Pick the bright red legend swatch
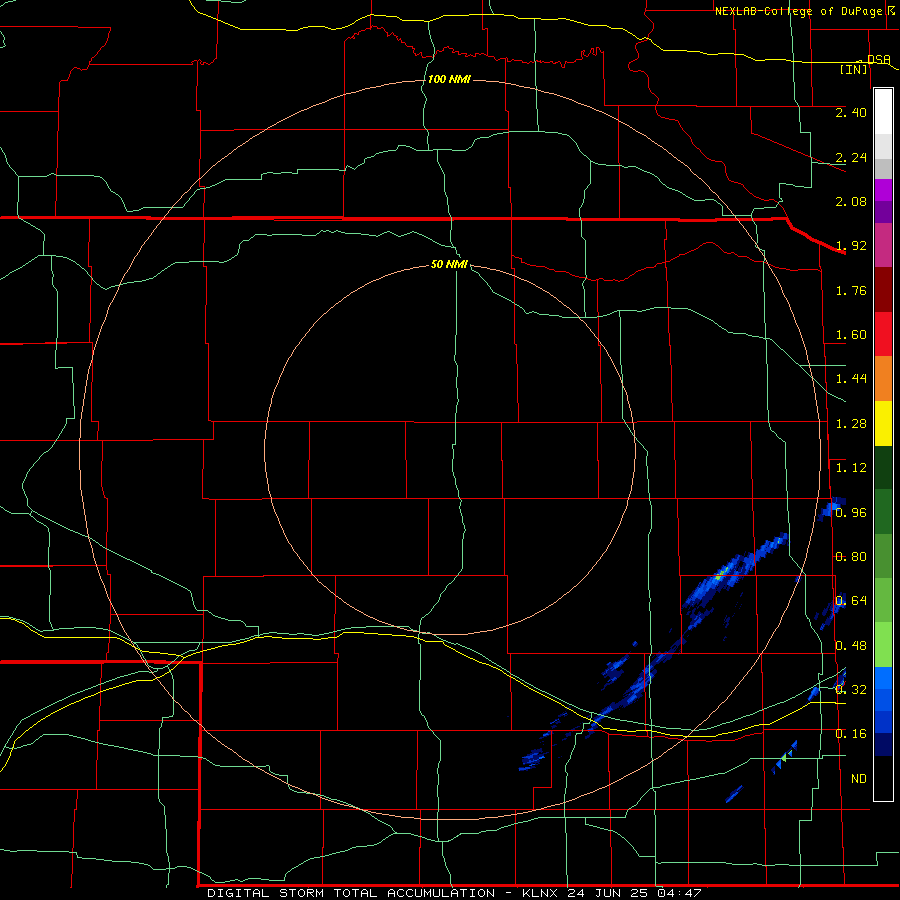The image size is (900, 900). [x=883, y=334]
